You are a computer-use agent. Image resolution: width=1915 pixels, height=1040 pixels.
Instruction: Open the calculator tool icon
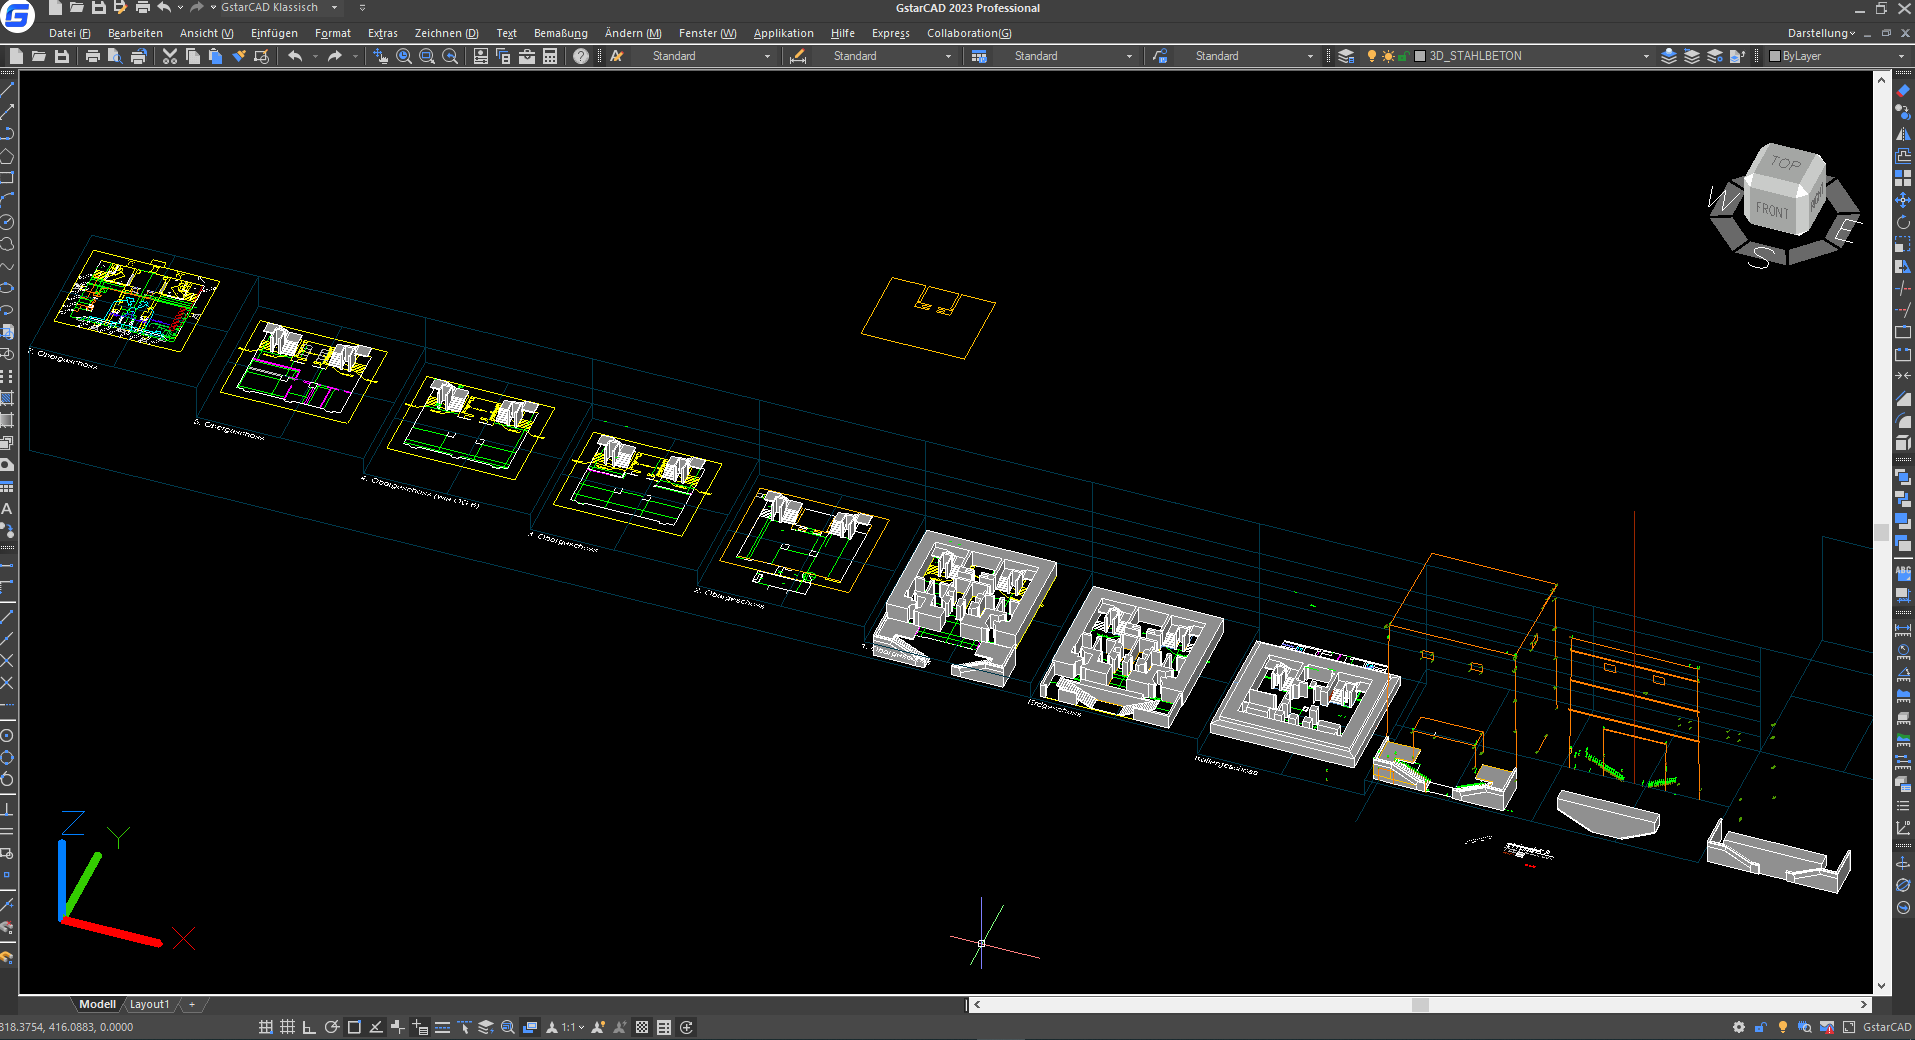tap(550, 56)
